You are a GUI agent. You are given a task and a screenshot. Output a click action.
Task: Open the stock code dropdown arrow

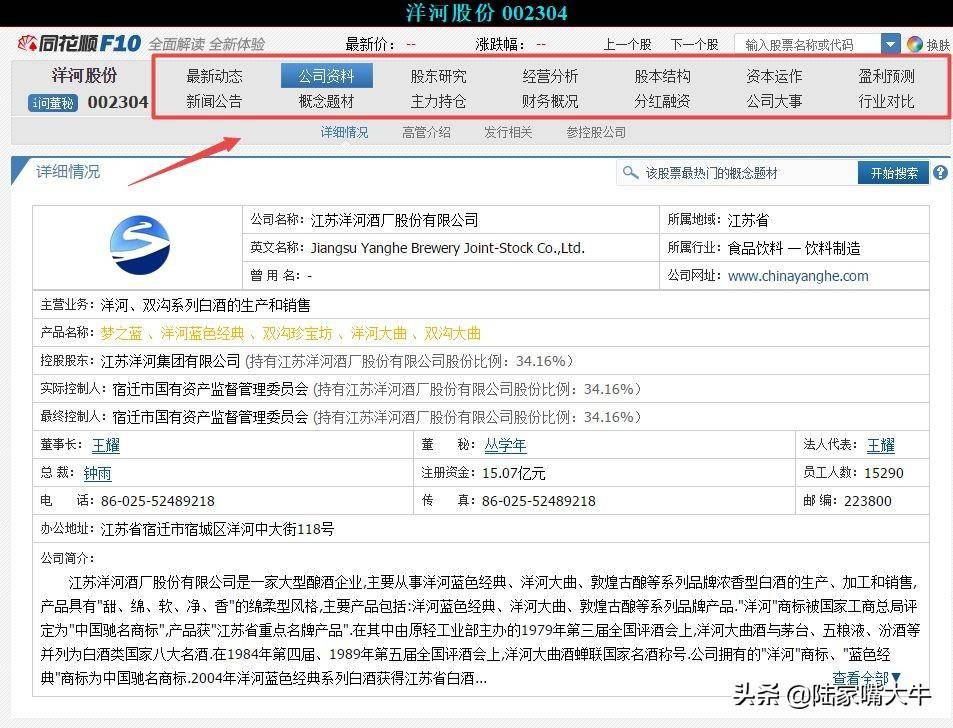[890, 44]
